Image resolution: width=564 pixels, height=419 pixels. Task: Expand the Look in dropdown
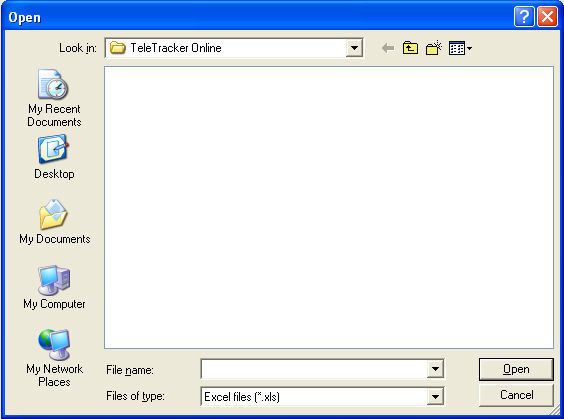354,48
